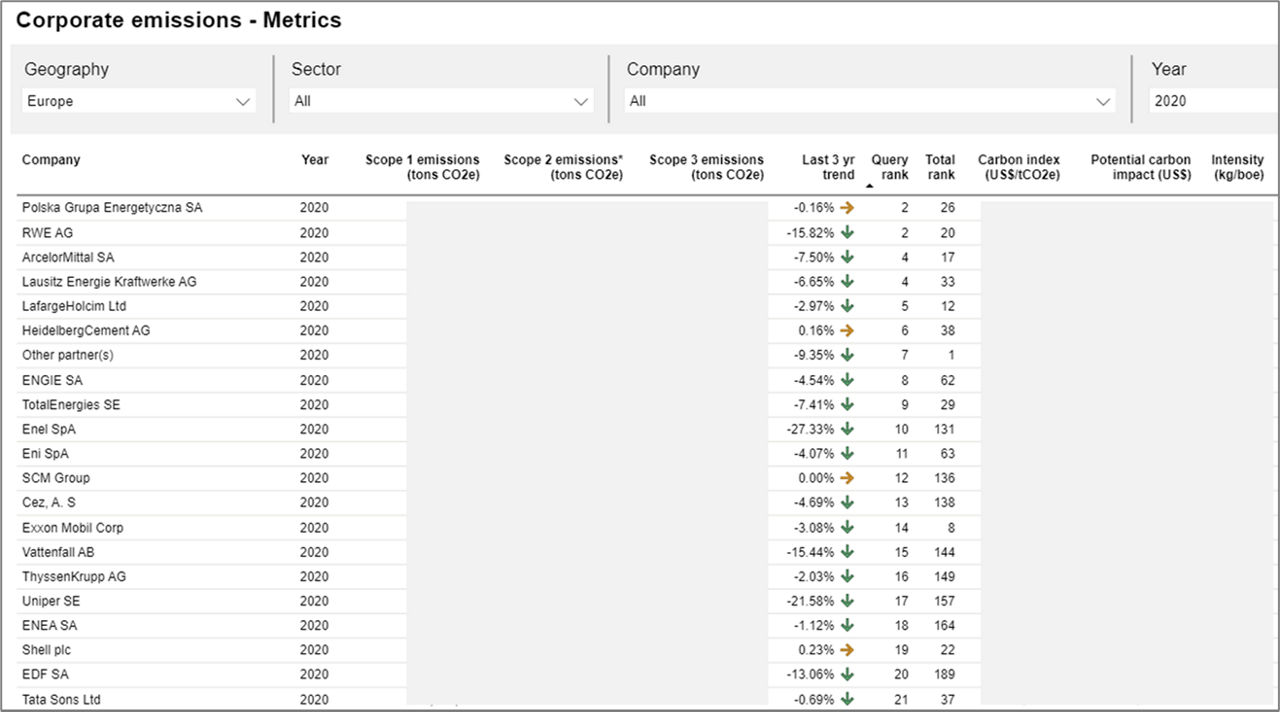Viewport: 1280px width, 712px height.
Task: Sort by Carbon index (US$/tCO2e) header
Action: [x=1019, y=167]
